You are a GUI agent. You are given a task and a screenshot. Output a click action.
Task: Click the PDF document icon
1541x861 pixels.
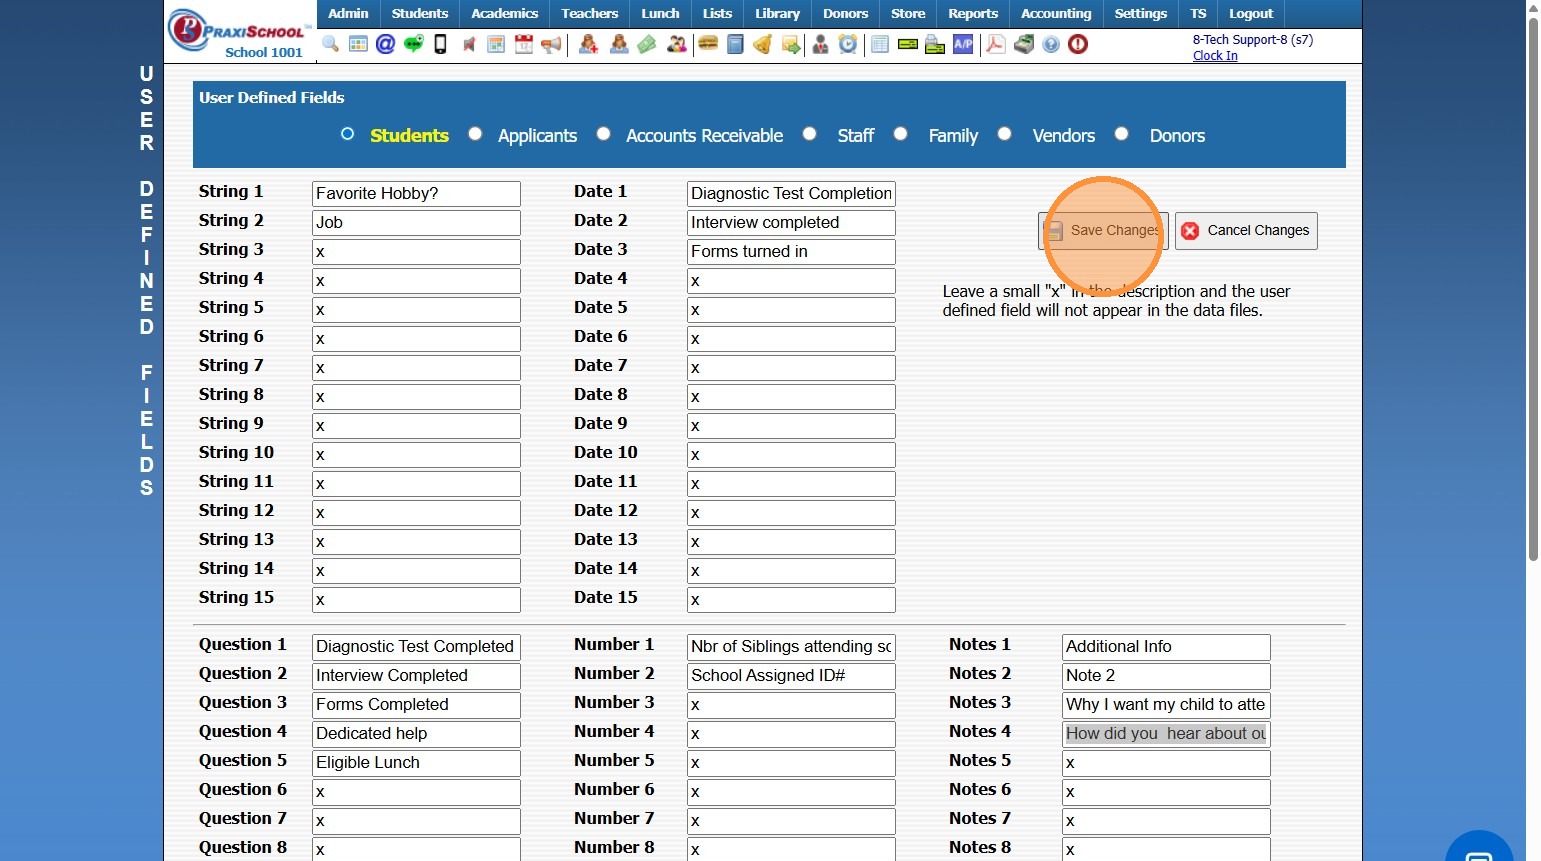[x=996, y=44]
